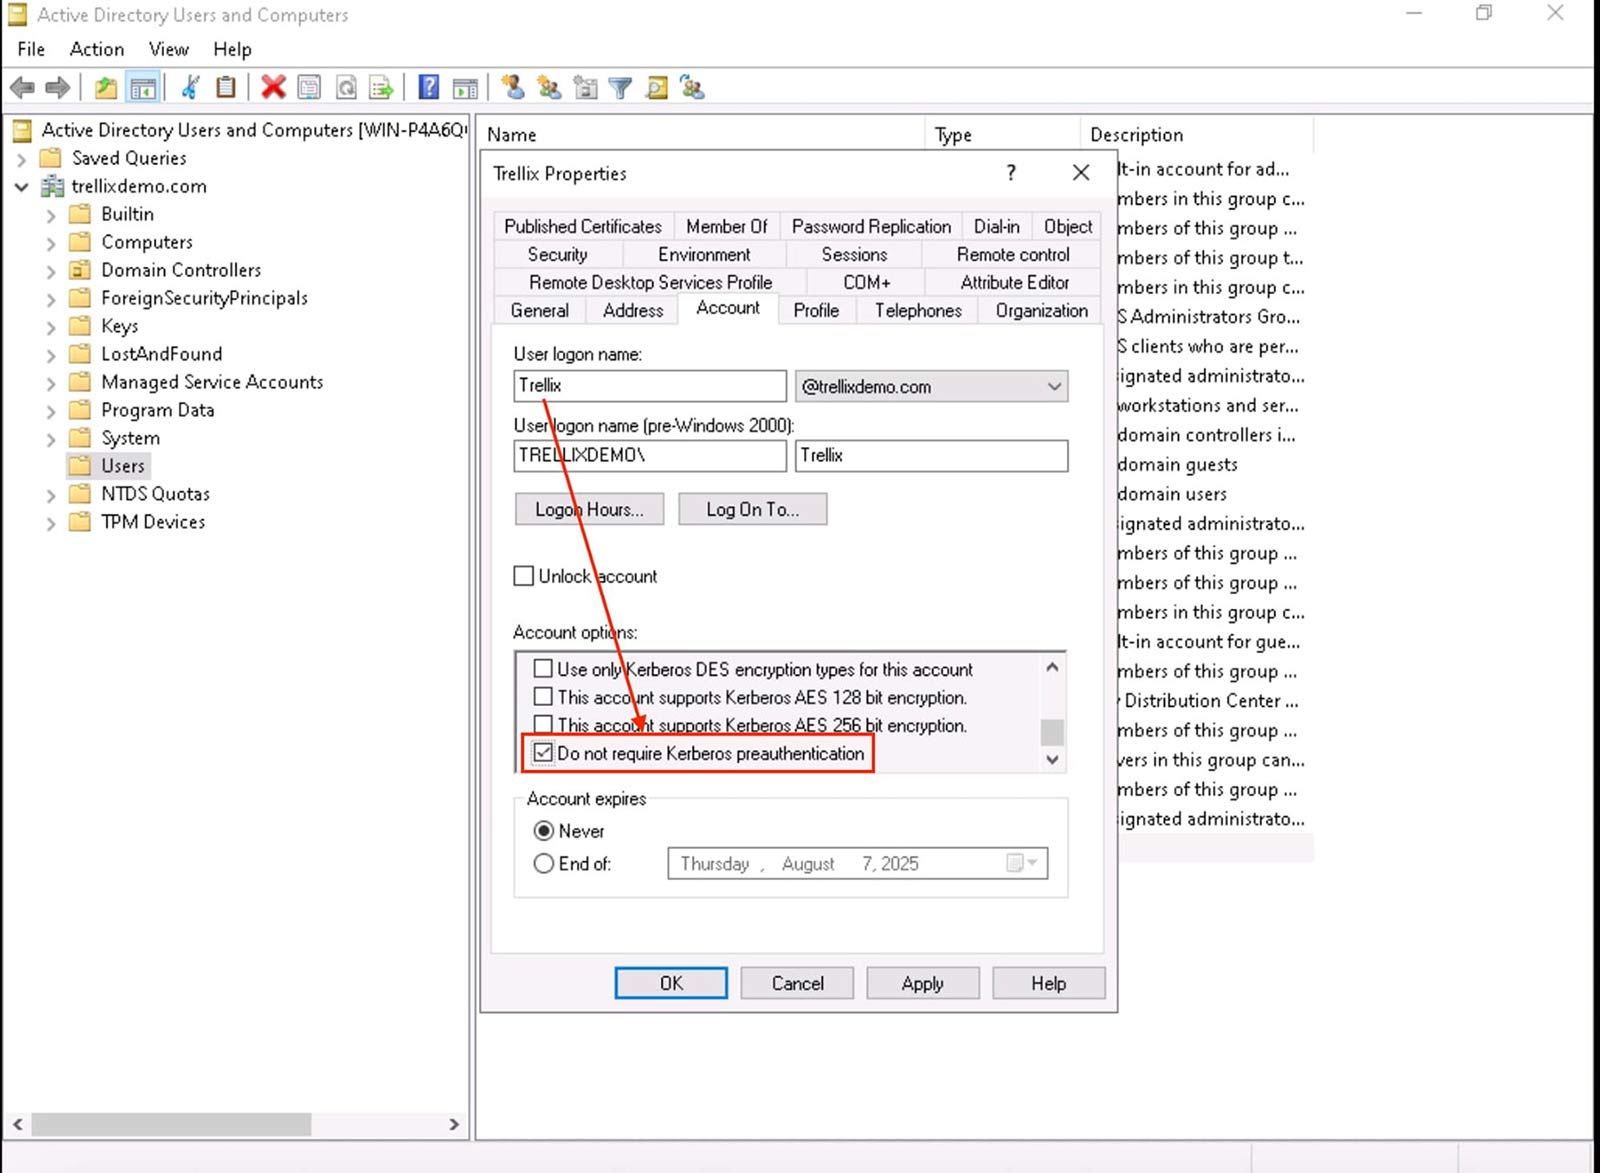Open the Action menu

coord(96,49)
